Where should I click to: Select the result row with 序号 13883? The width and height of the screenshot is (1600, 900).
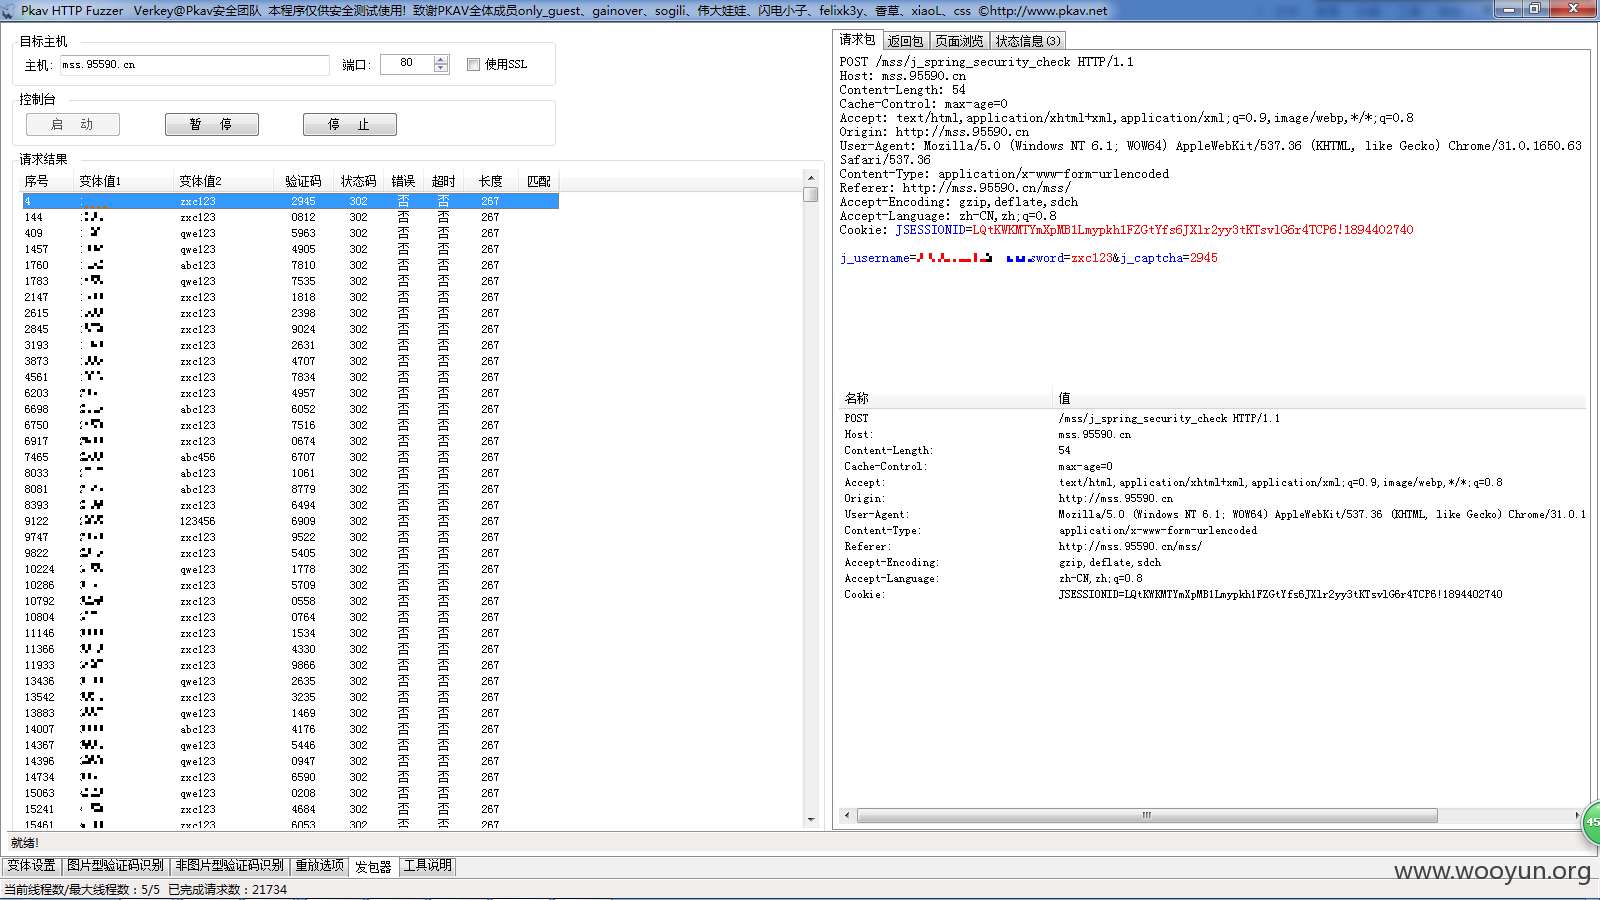290,713
